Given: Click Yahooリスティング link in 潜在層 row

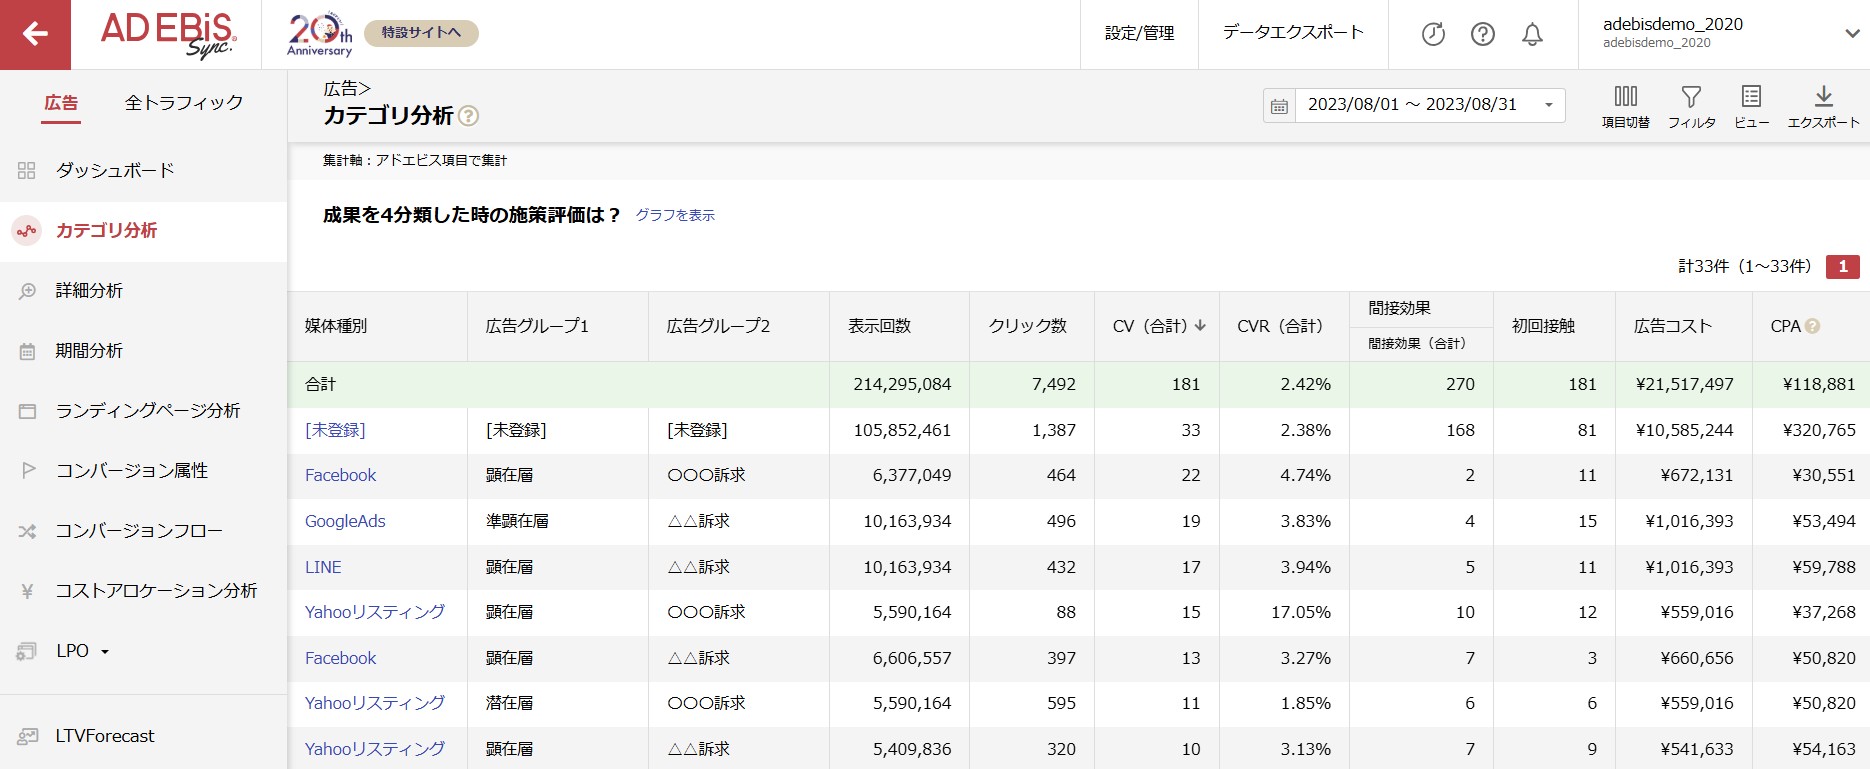Looking at the screenshot, I should click(x=375, y=703).
